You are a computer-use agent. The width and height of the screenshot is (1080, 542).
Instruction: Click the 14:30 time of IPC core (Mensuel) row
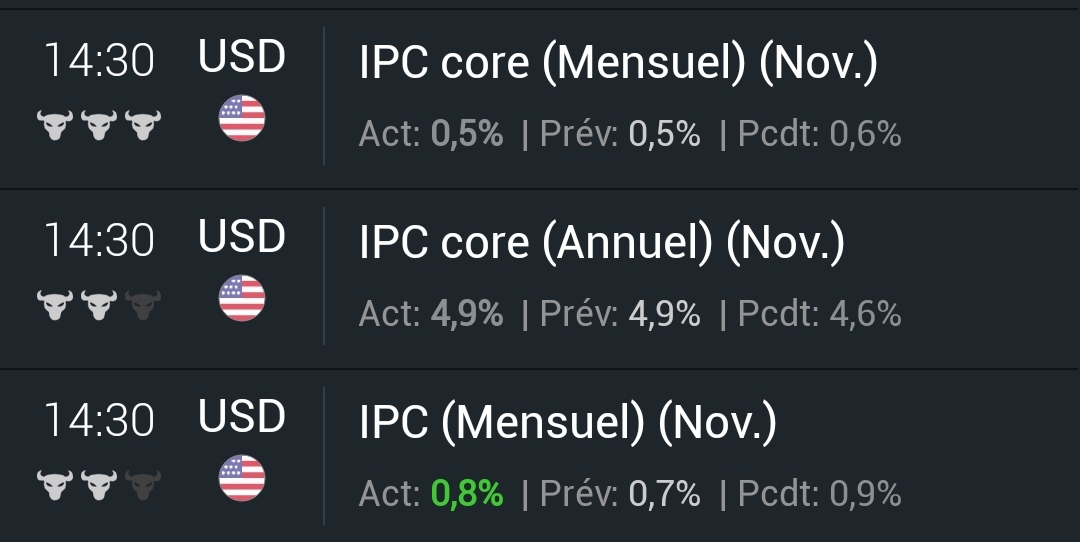[99, 62]
